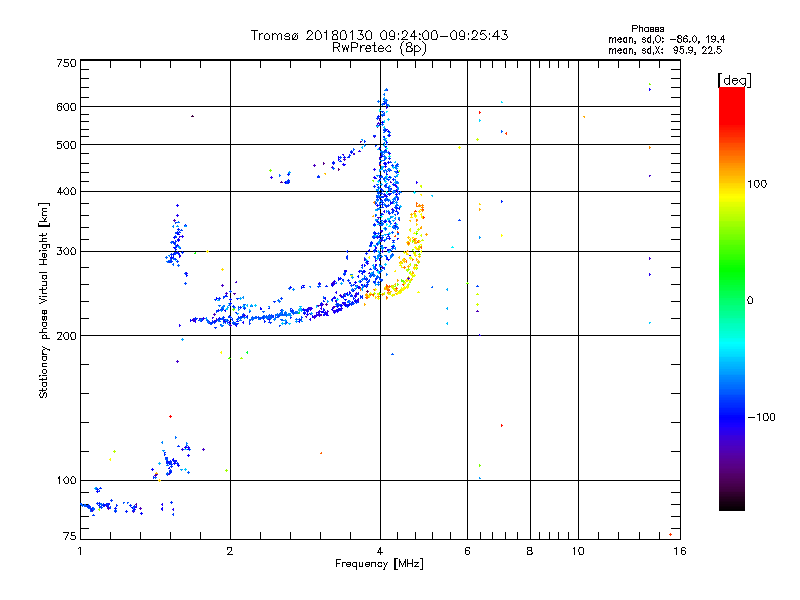
Task: Click the 100 tick label on colorbar
Action: pos(757,184)
